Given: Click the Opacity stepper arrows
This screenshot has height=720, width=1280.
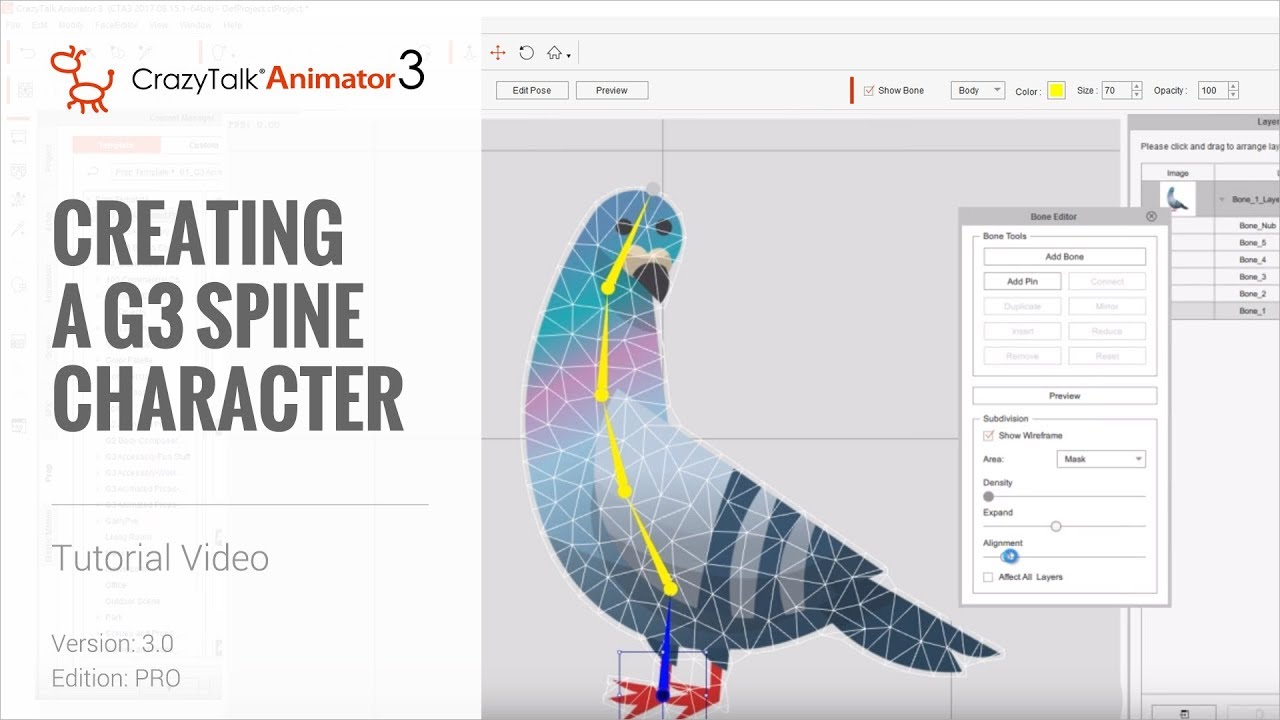Looking at the screenshot, I should (x=1233, y=91).
